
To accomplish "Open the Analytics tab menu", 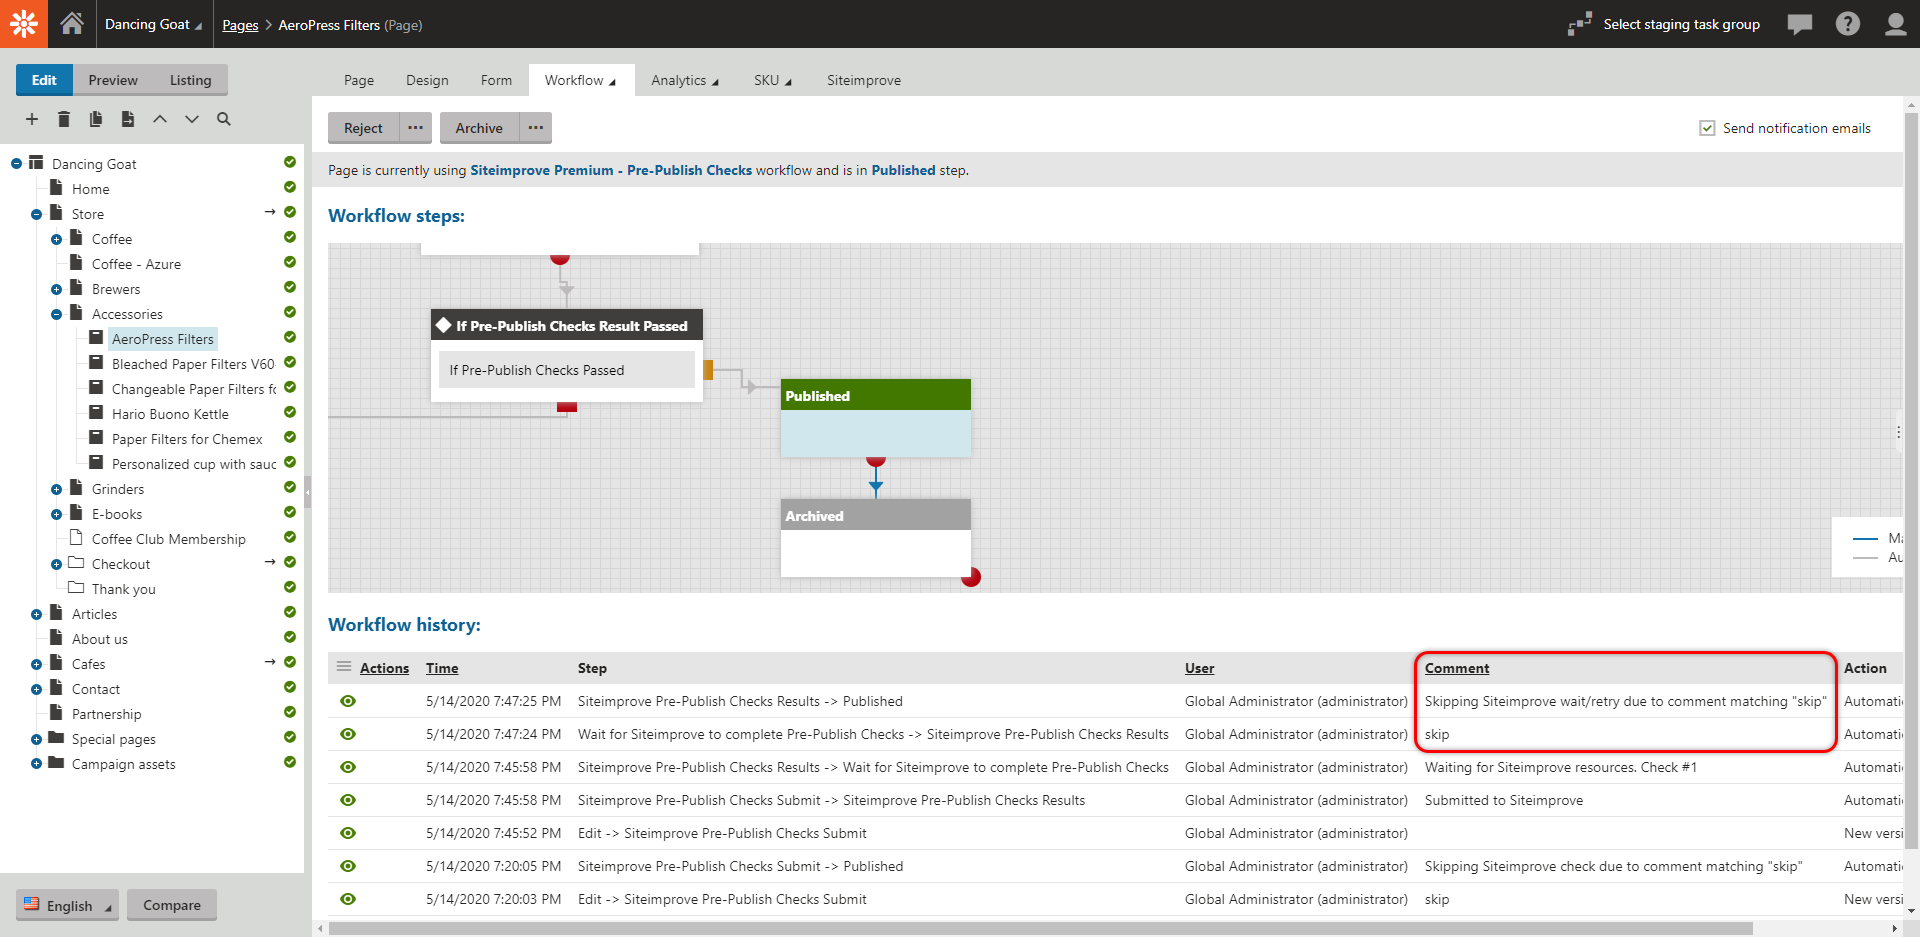I will click(685, 80).
